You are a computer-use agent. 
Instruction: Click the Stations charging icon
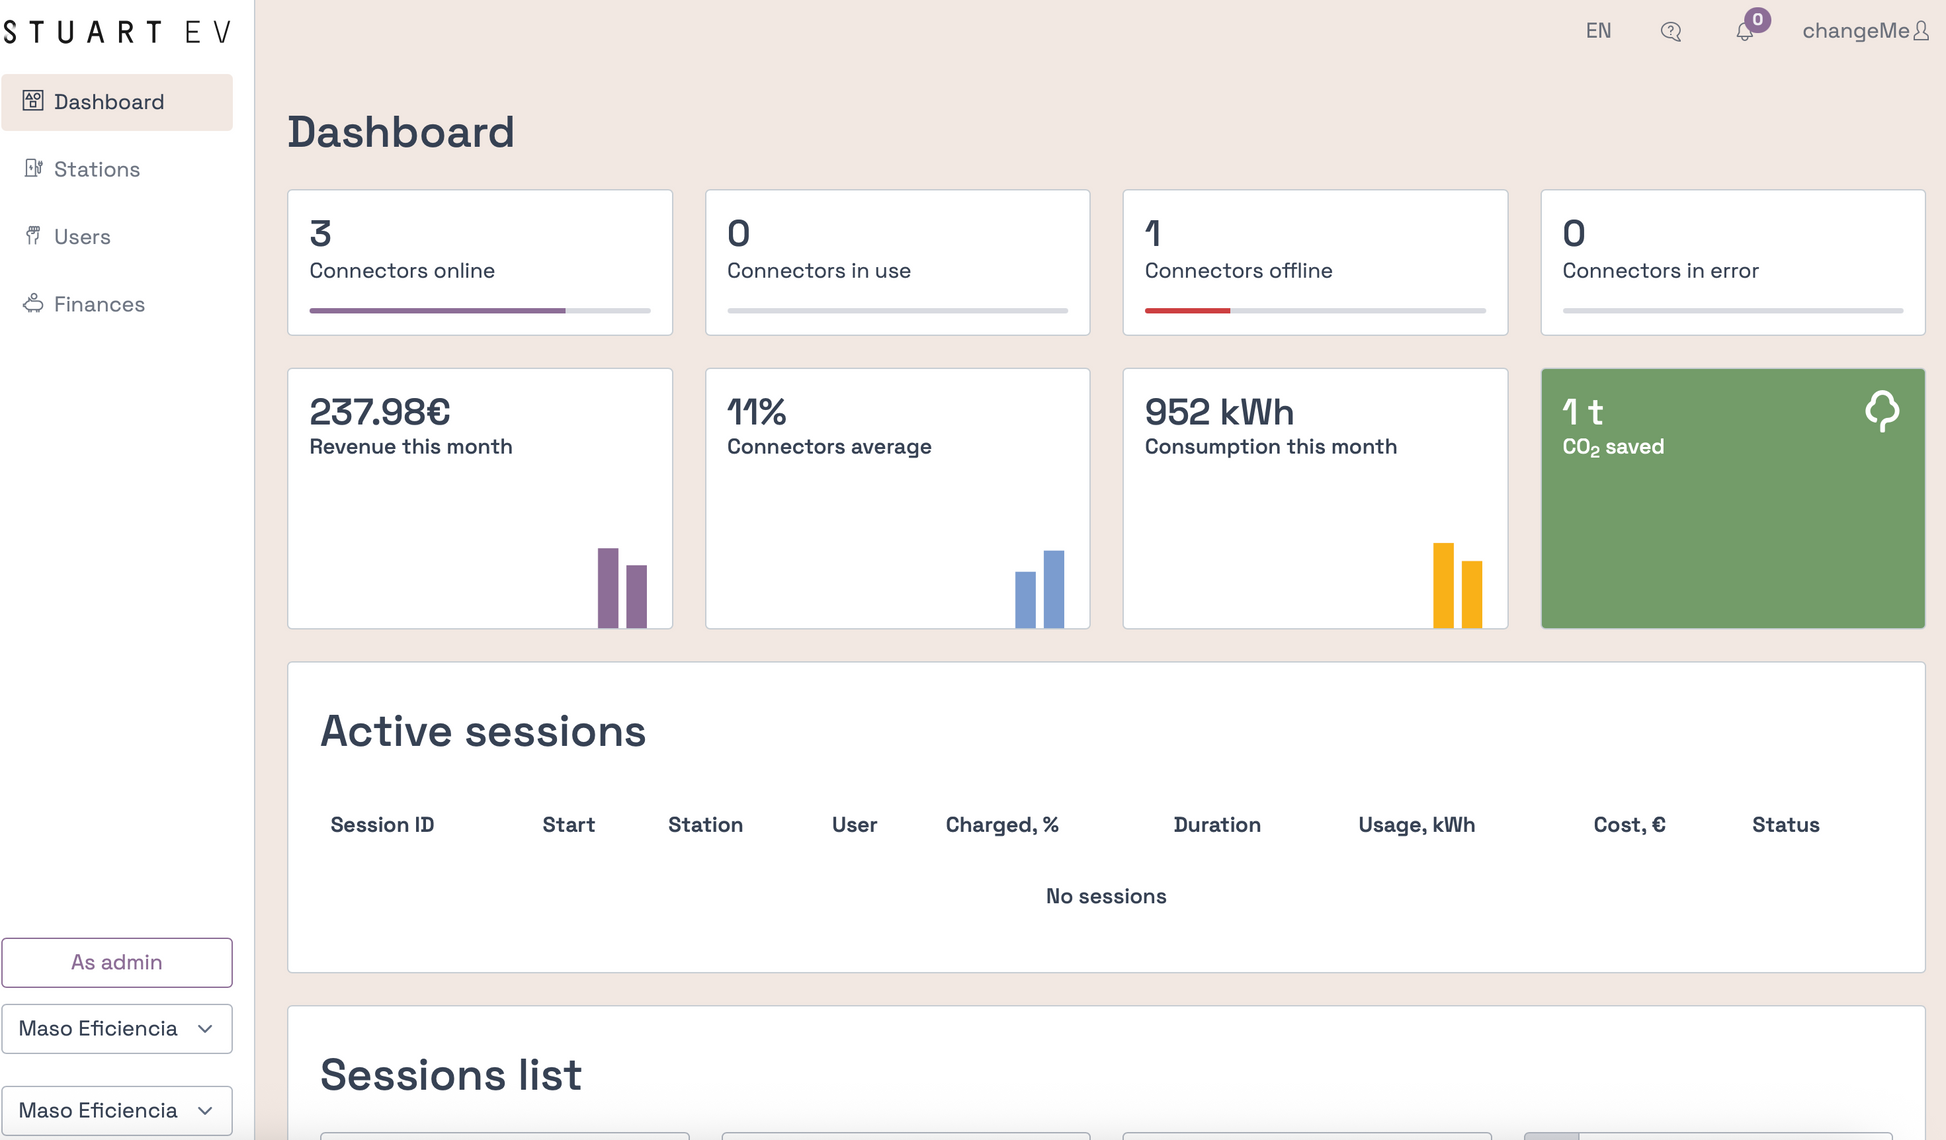pos(33,168)
